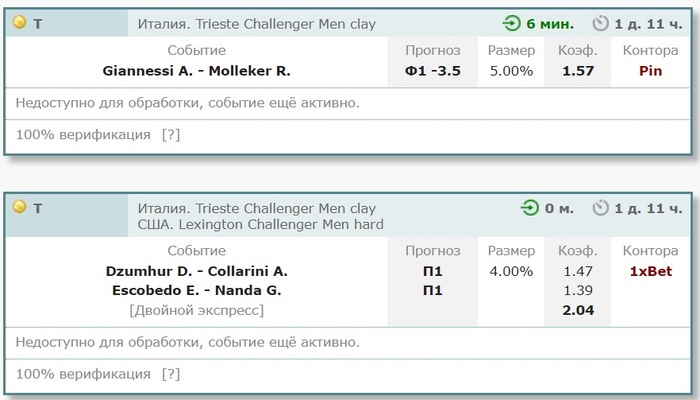Click the США Lexington Challenger Men hard text
The height and width of the screenshot is (400, 700).
click(x=261, y=225)
